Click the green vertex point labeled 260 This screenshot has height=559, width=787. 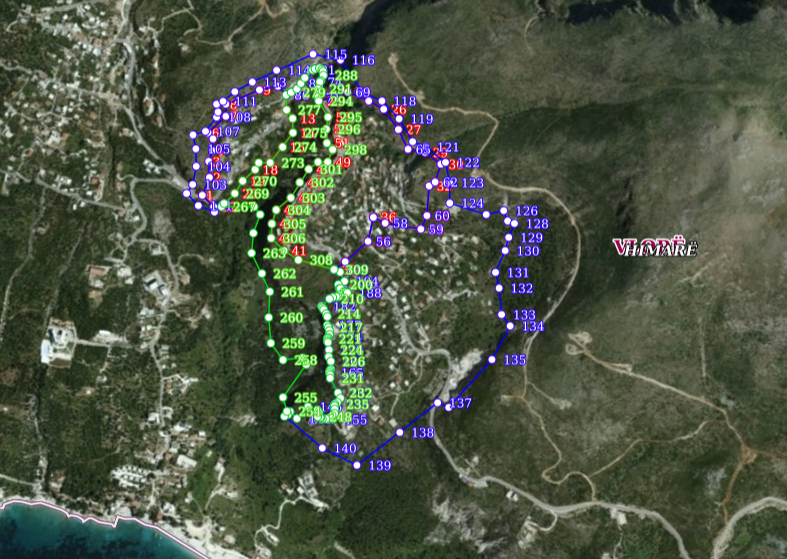click(x=269, y=317)
